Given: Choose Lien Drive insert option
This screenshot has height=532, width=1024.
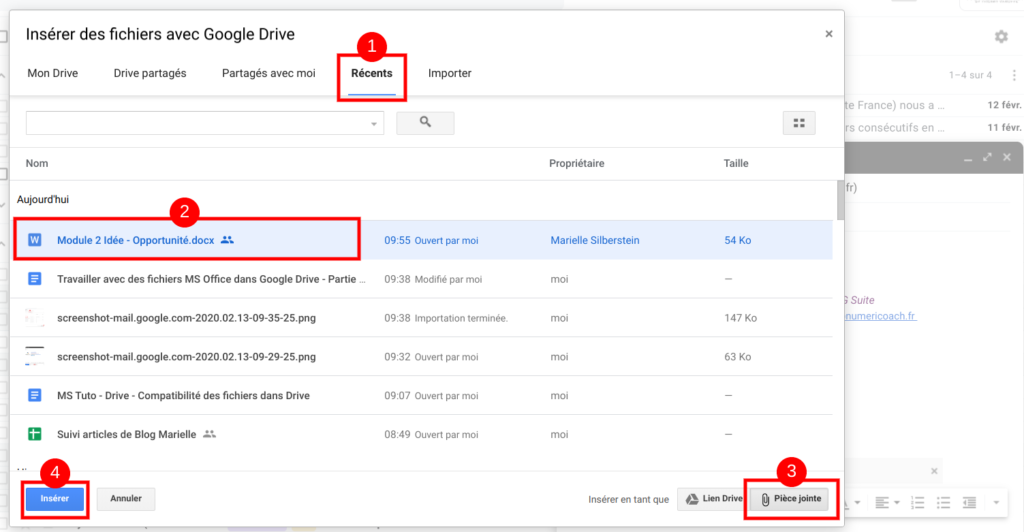Looking at the screenshot, I should 713,499.
